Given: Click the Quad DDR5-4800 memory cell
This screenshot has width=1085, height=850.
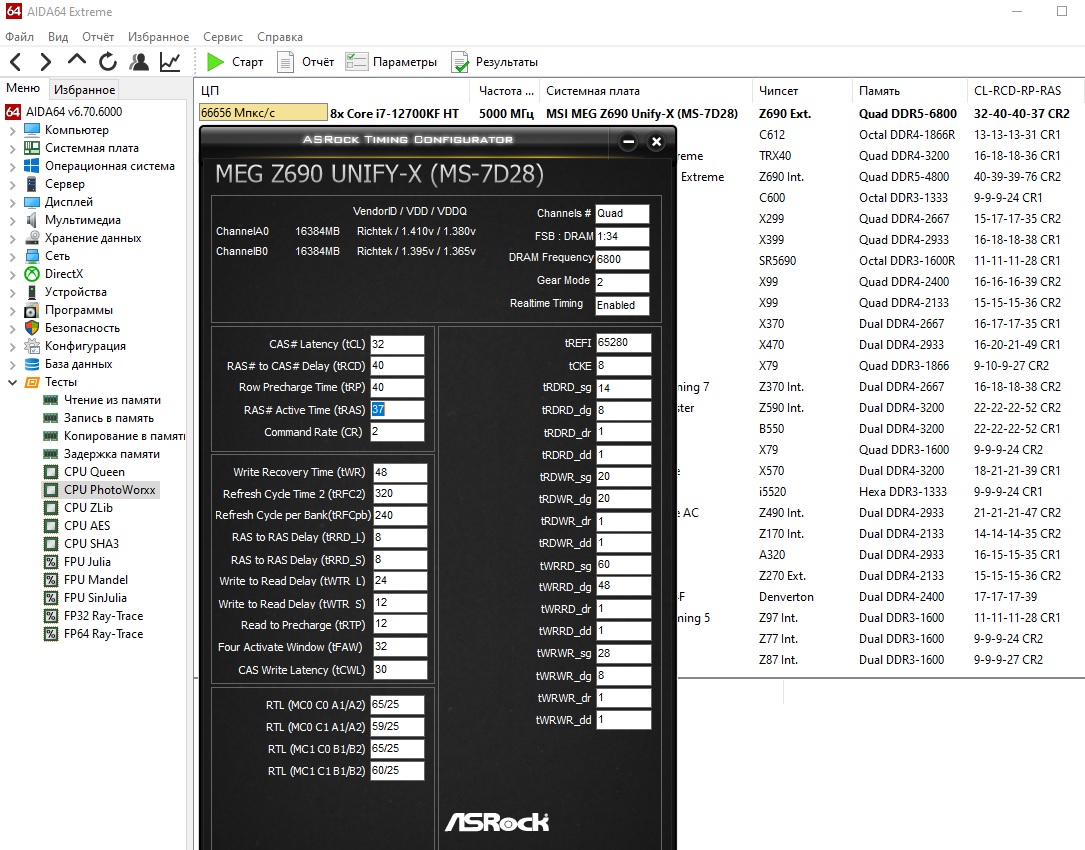Looking at the screenshot, I should [904, 177].
